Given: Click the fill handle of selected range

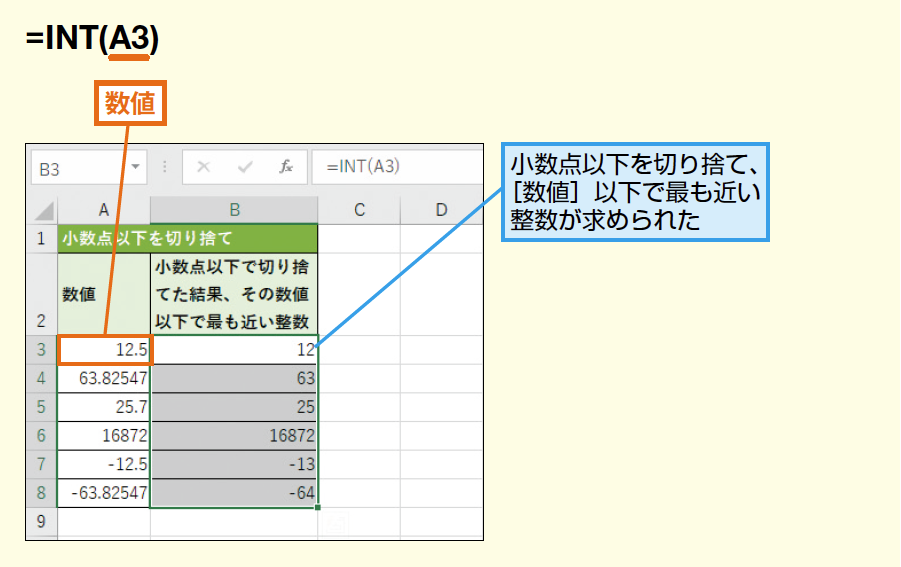Looking at the screenshot, I should 318,508.
